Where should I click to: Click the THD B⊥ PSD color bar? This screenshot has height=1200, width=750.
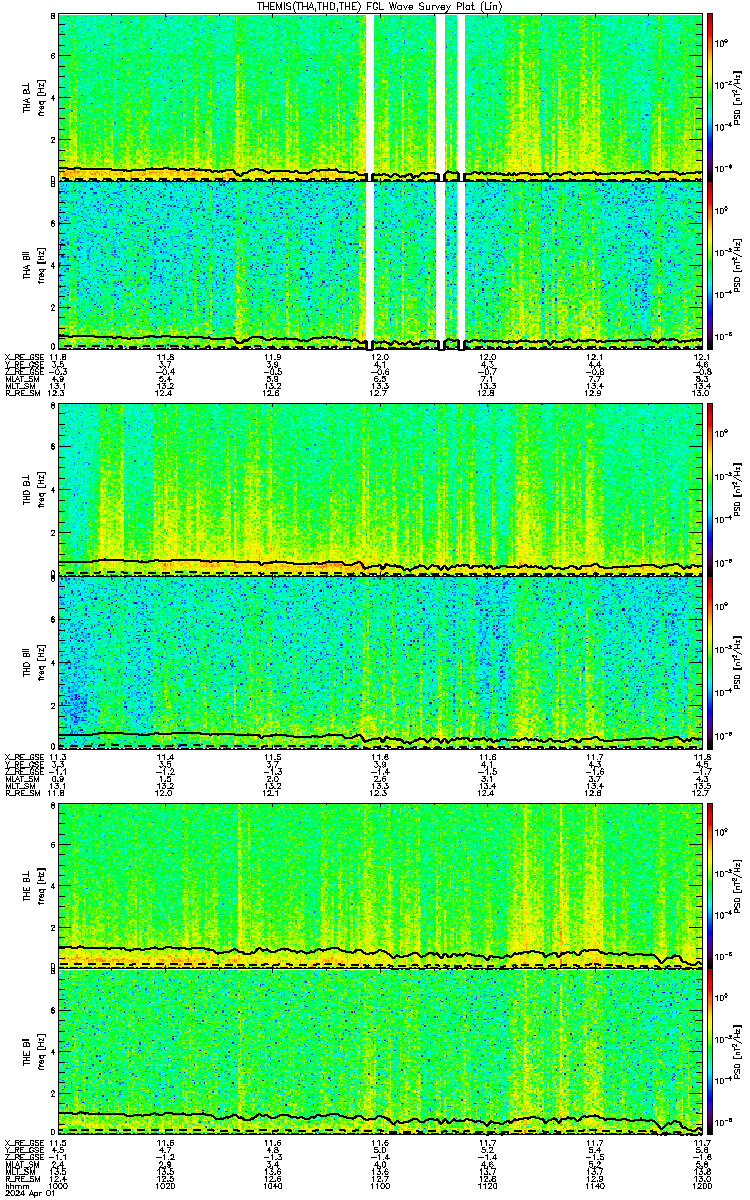click(x=710, y=489)
